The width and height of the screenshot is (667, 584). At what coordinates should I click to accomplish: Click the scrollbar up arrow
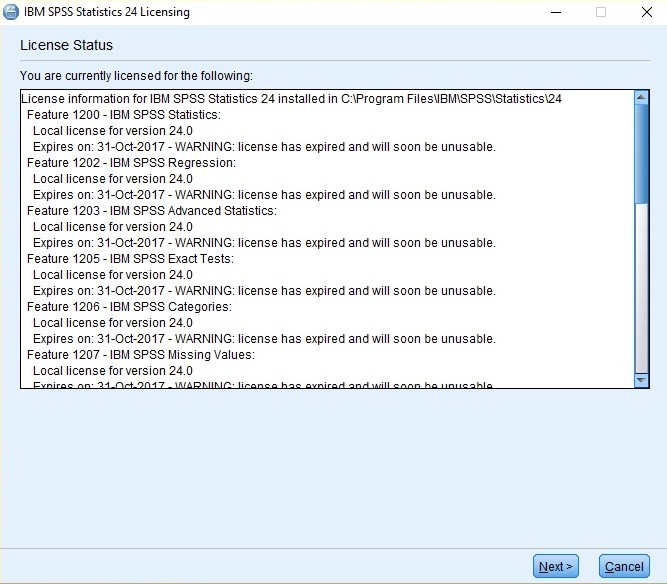[641, 97]
